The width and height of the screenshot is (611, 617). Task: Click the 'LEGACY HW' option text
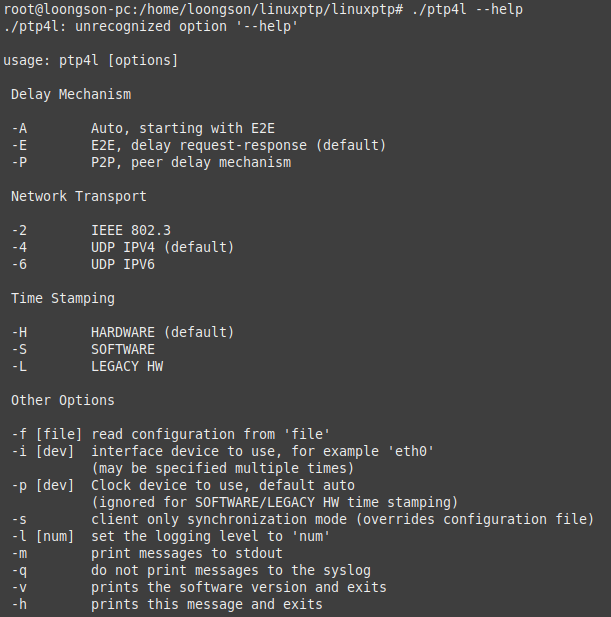126,366
